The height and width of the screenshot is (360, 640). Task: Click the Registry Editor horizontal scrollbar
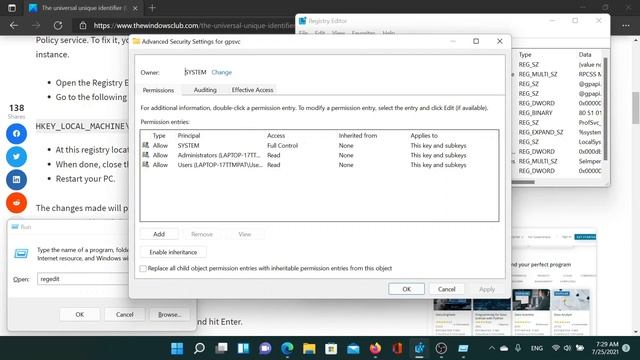point(523,182)
